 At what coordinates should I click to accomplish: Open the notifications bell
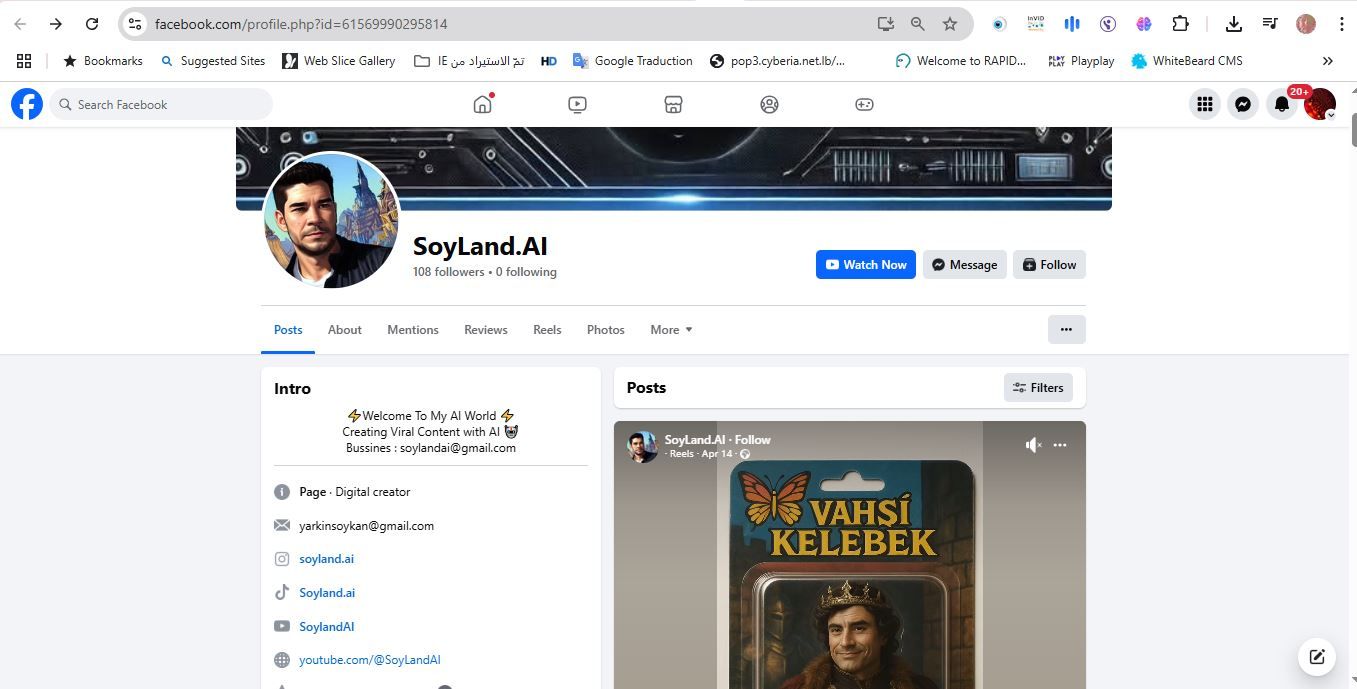(1281, 104)
